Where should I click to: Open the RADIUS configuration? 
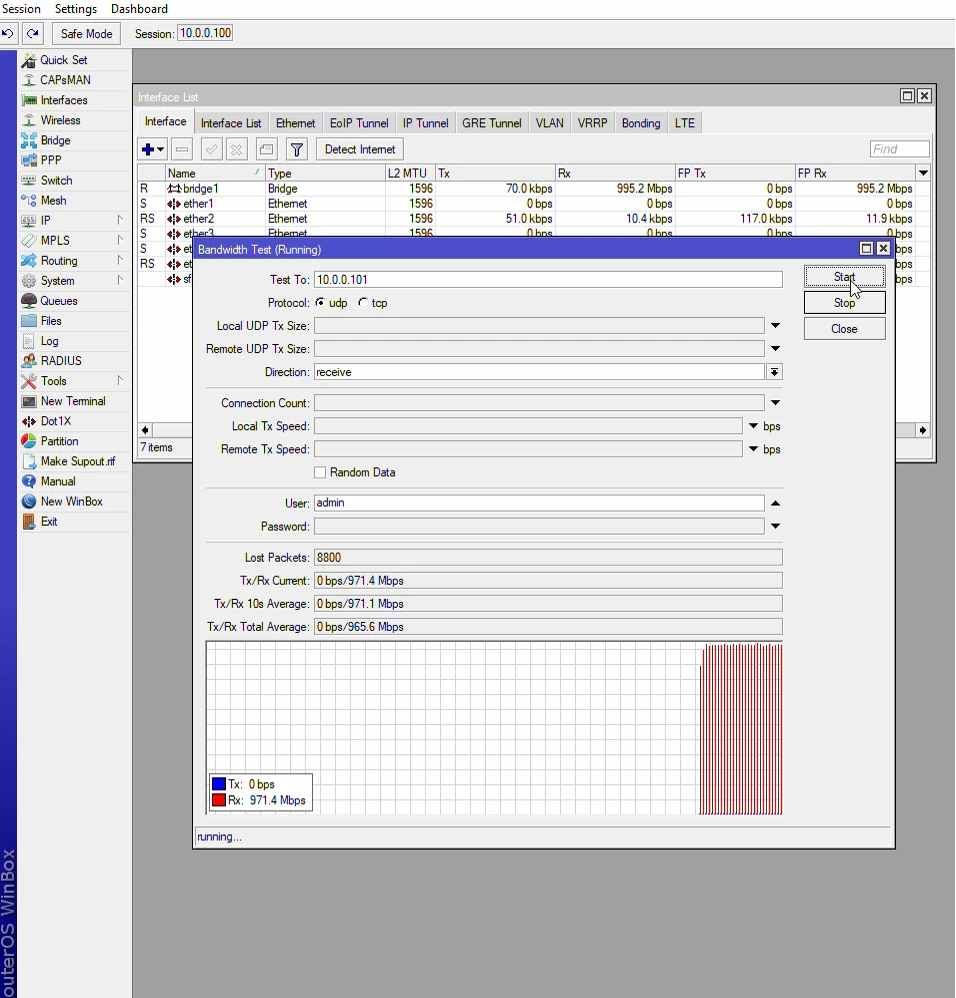tap(60, 361)
